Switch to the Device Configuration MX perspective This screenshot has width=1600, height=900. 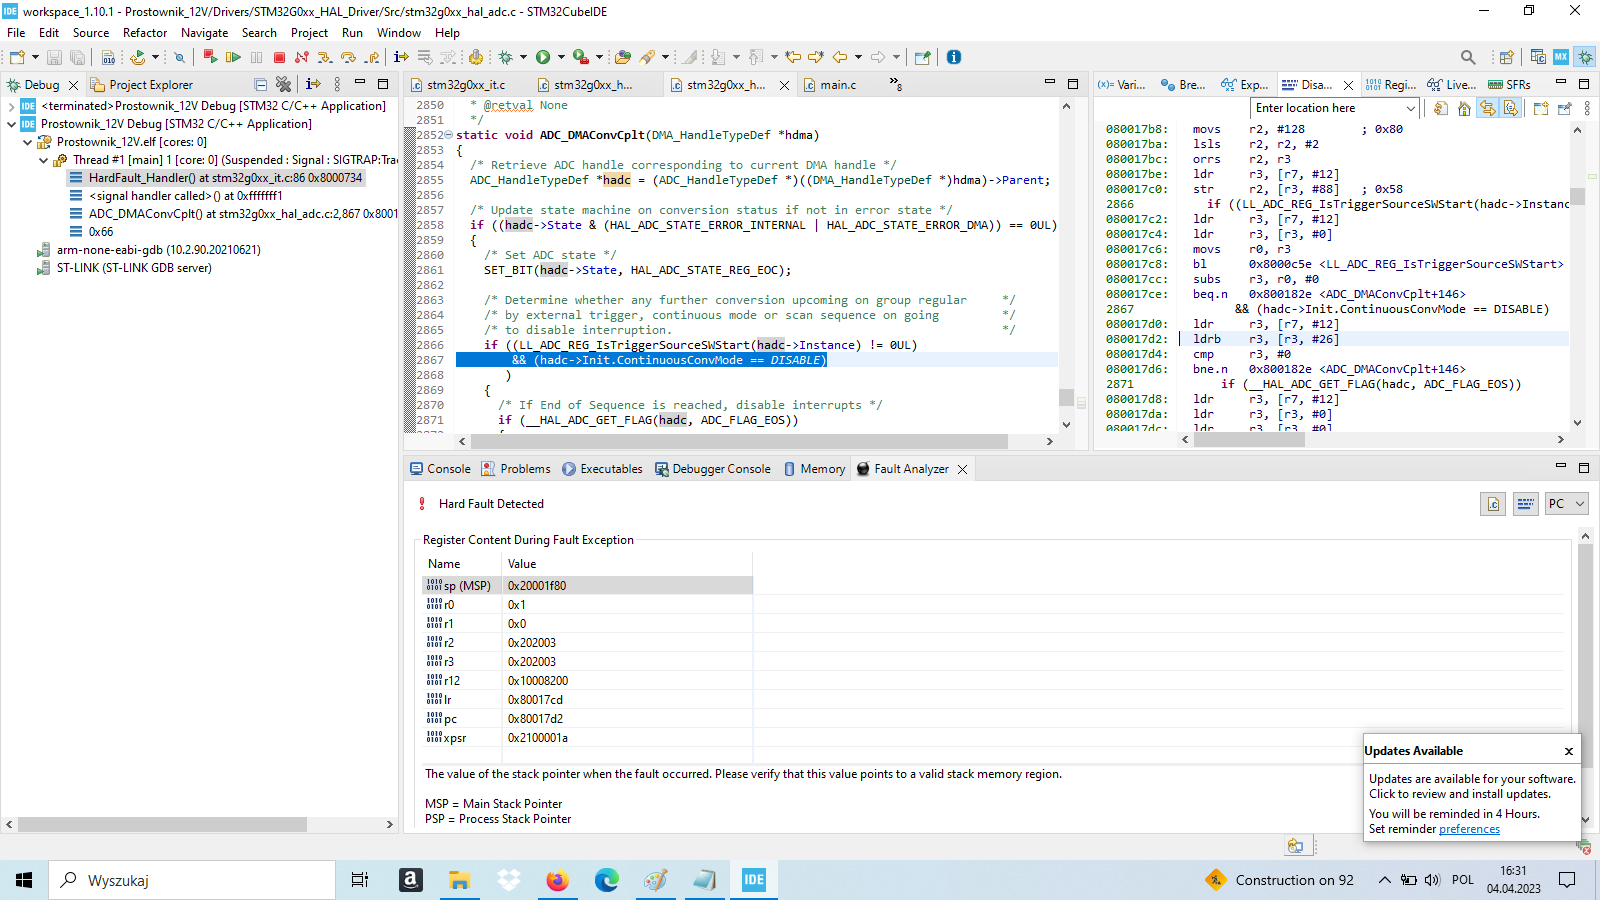(x=1561, y=57)
